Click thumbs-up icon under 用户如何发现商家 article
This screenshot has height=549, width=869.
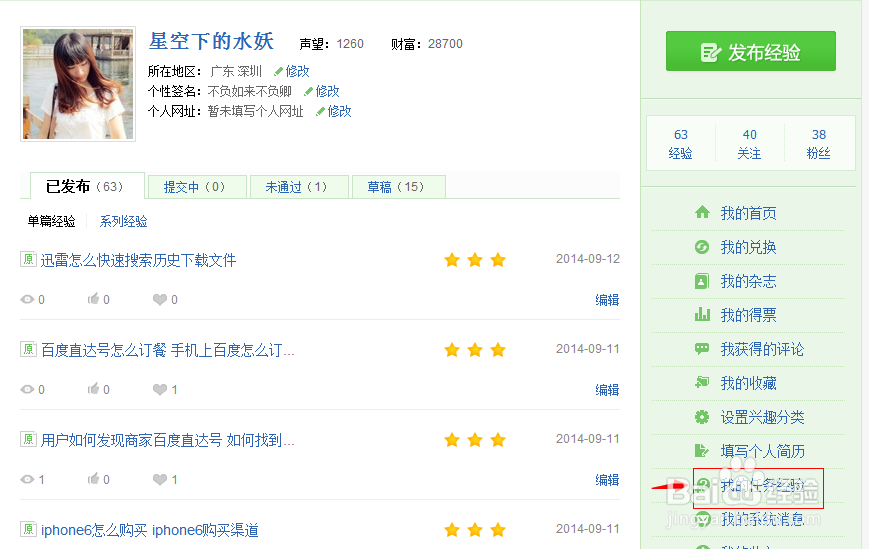93,479
